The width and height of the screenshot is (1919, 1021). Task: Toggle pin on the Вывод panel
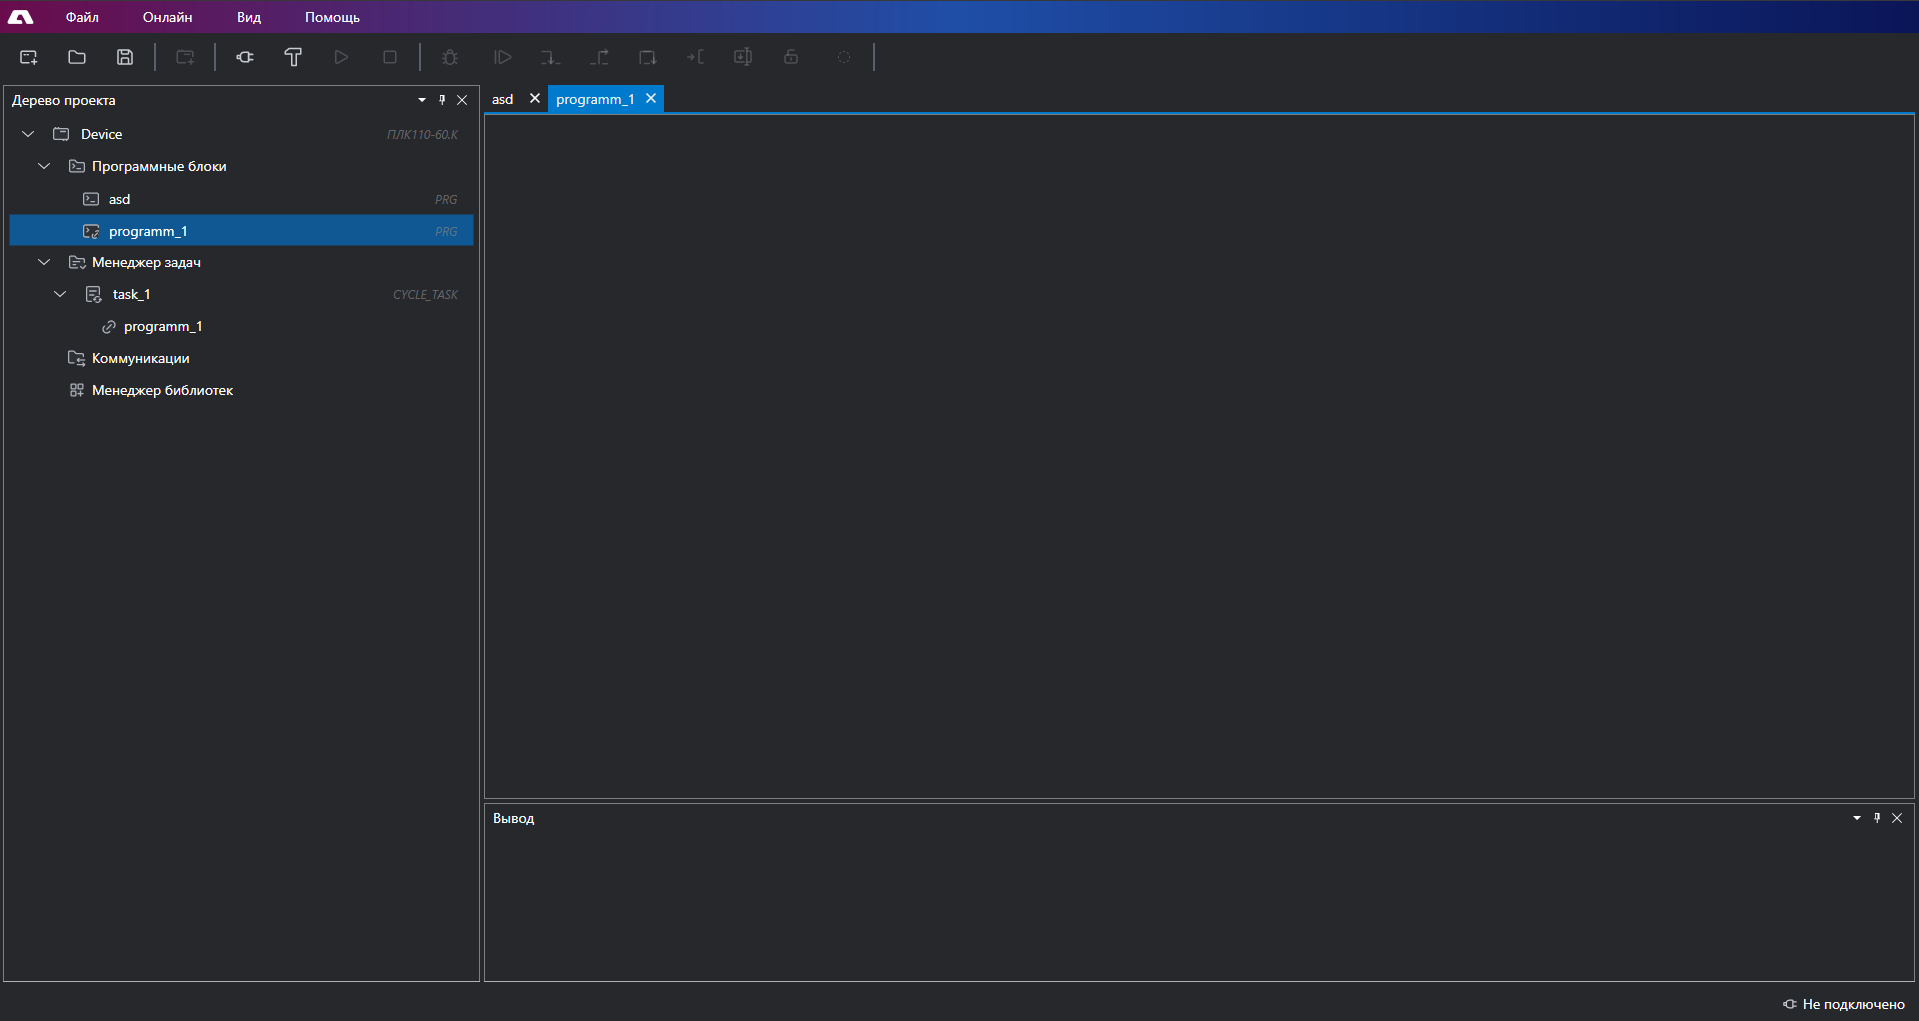(1877, 818)
